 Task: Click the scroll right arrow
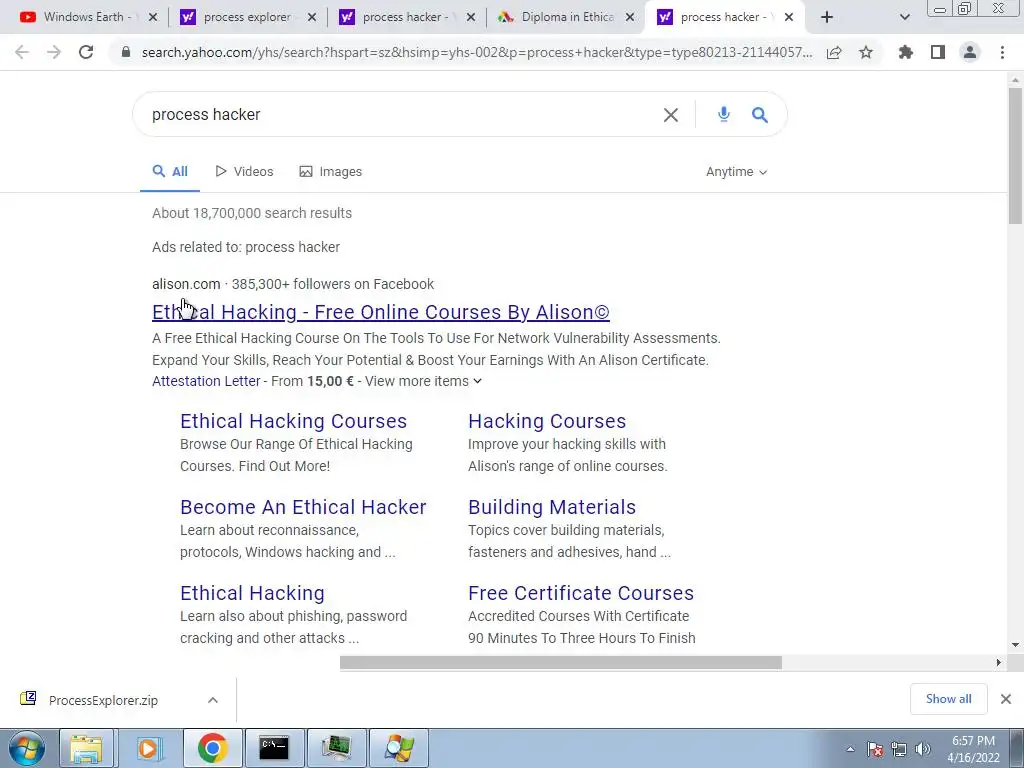(999, 663)
